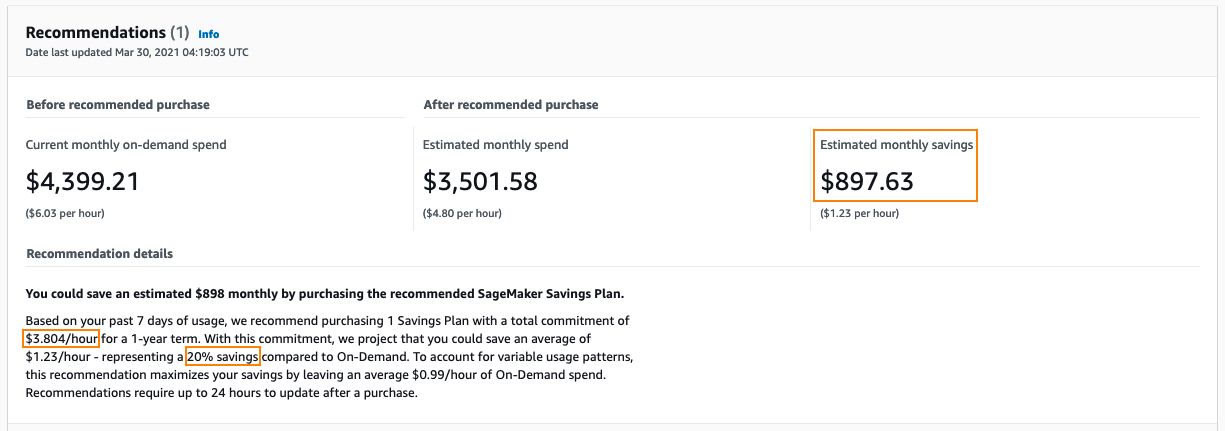Click the Estimated monthly spend label
1225x431 pixels.
[x=495, y=145]
